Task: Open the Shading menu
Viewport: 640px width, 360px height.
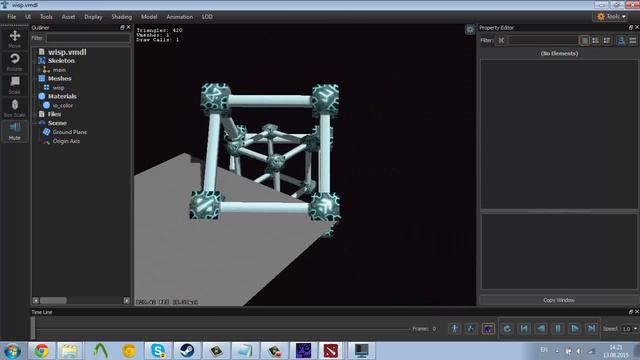Action: tap(122, 17)
